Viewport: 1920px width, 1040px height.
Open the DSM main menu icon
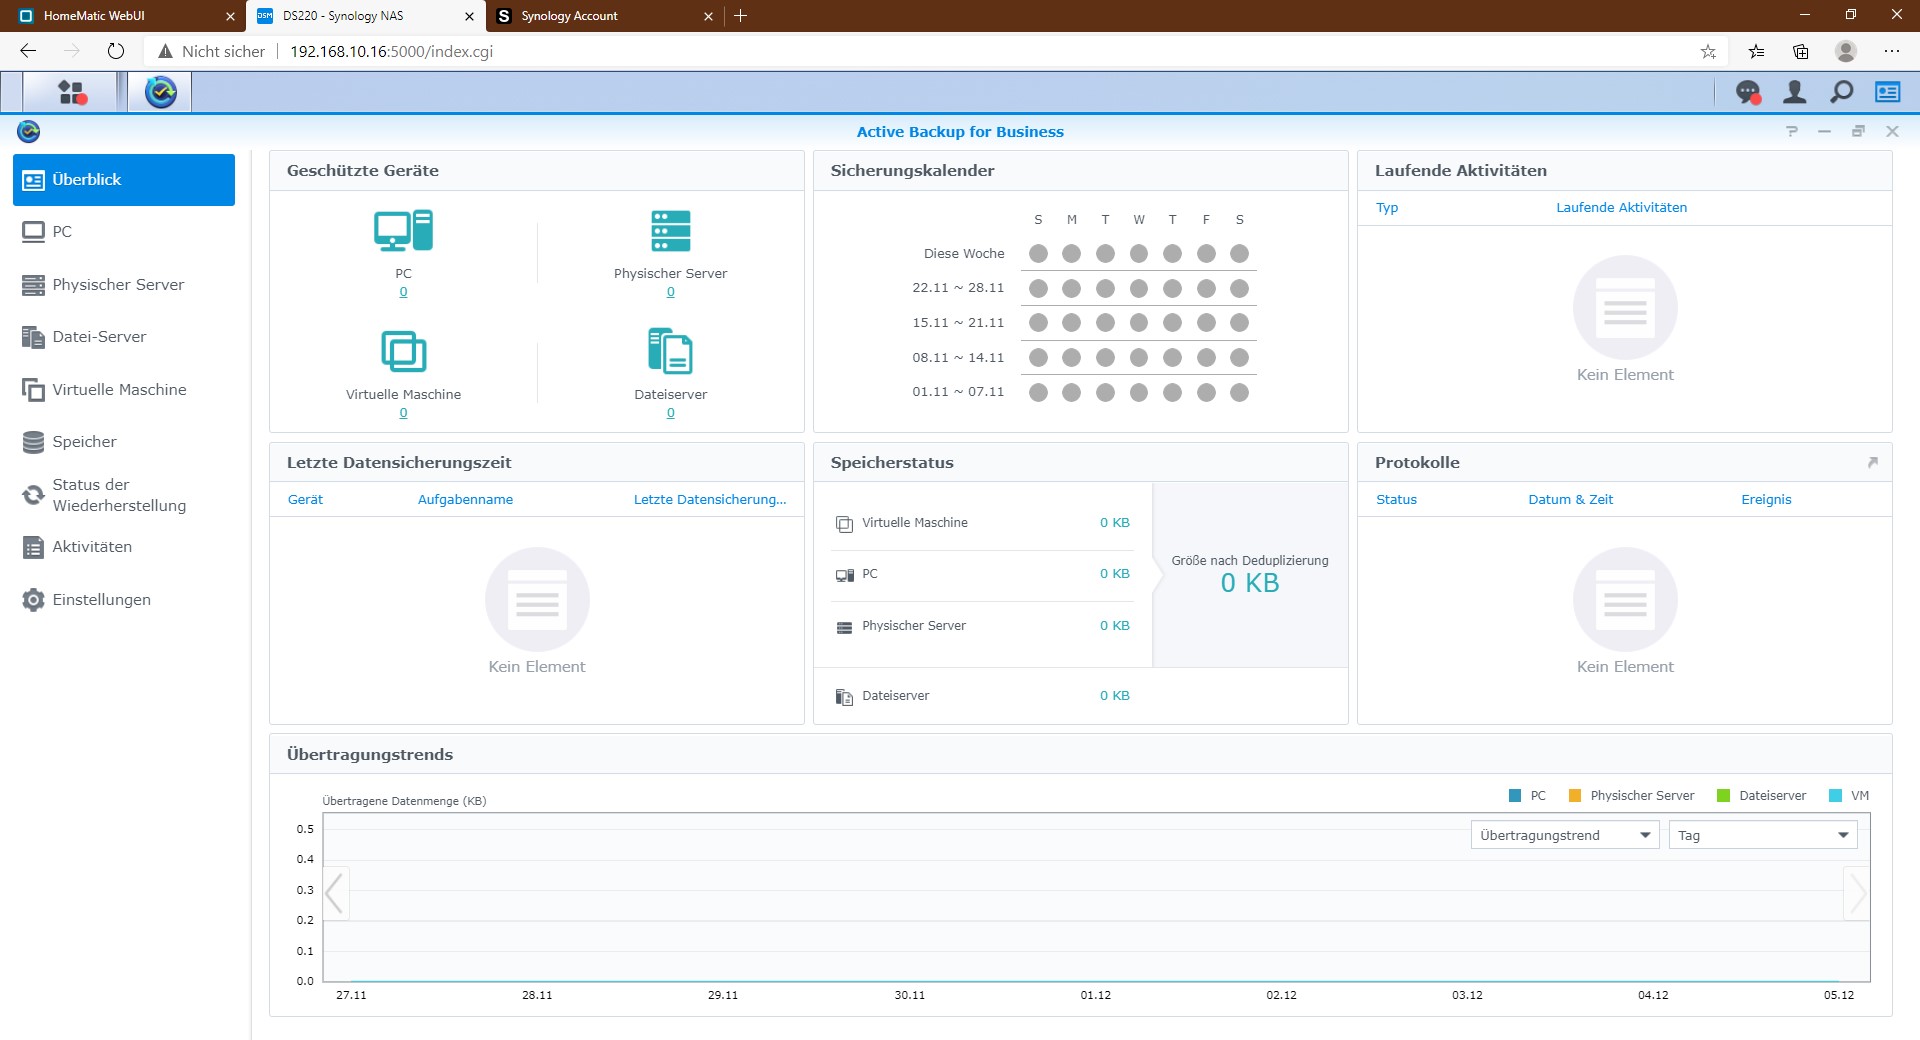pyautogui.click(x=71, y=92)
